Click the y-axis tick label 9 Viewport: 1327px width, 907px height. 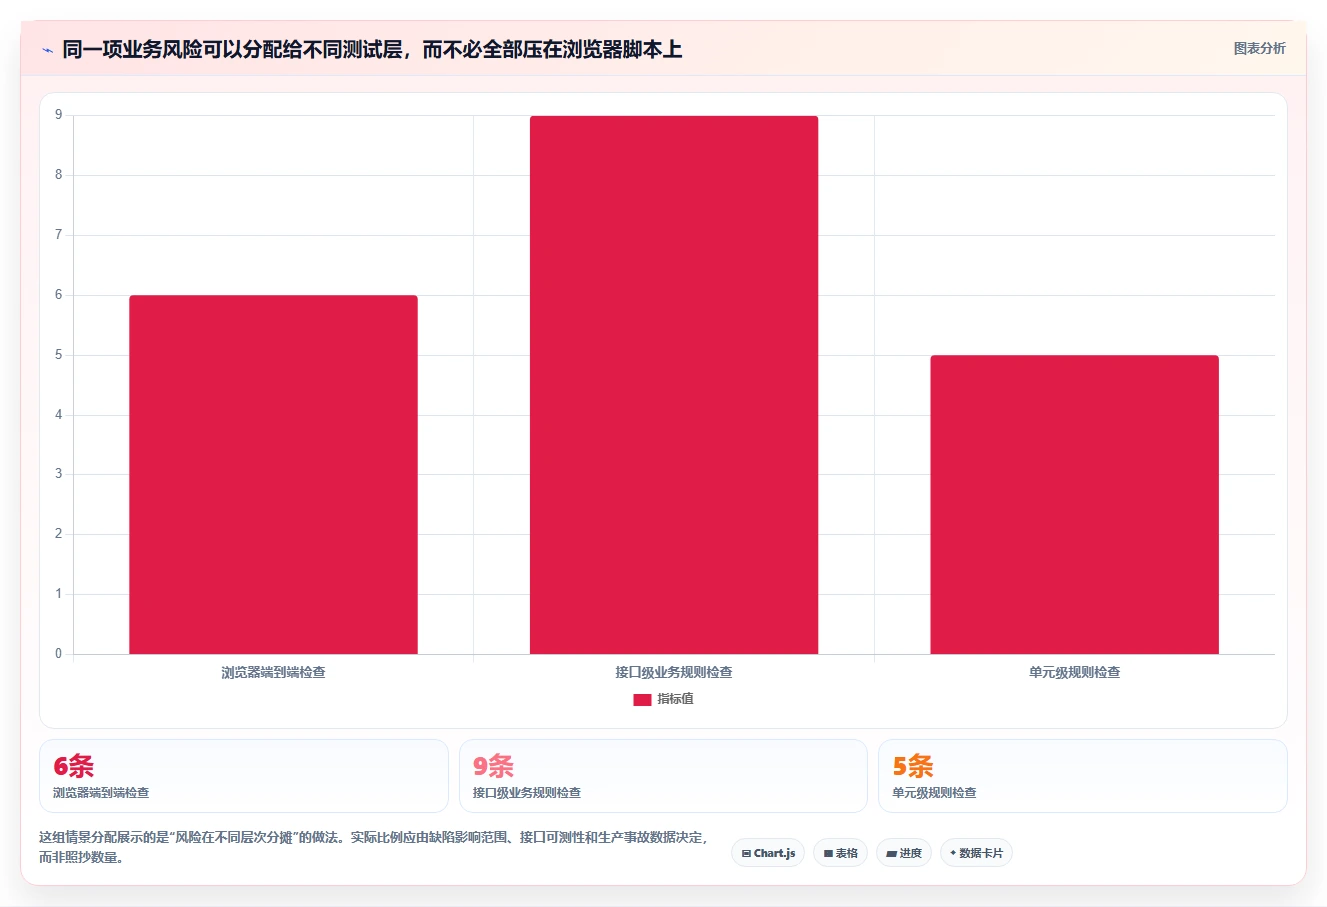coord(58,115)
